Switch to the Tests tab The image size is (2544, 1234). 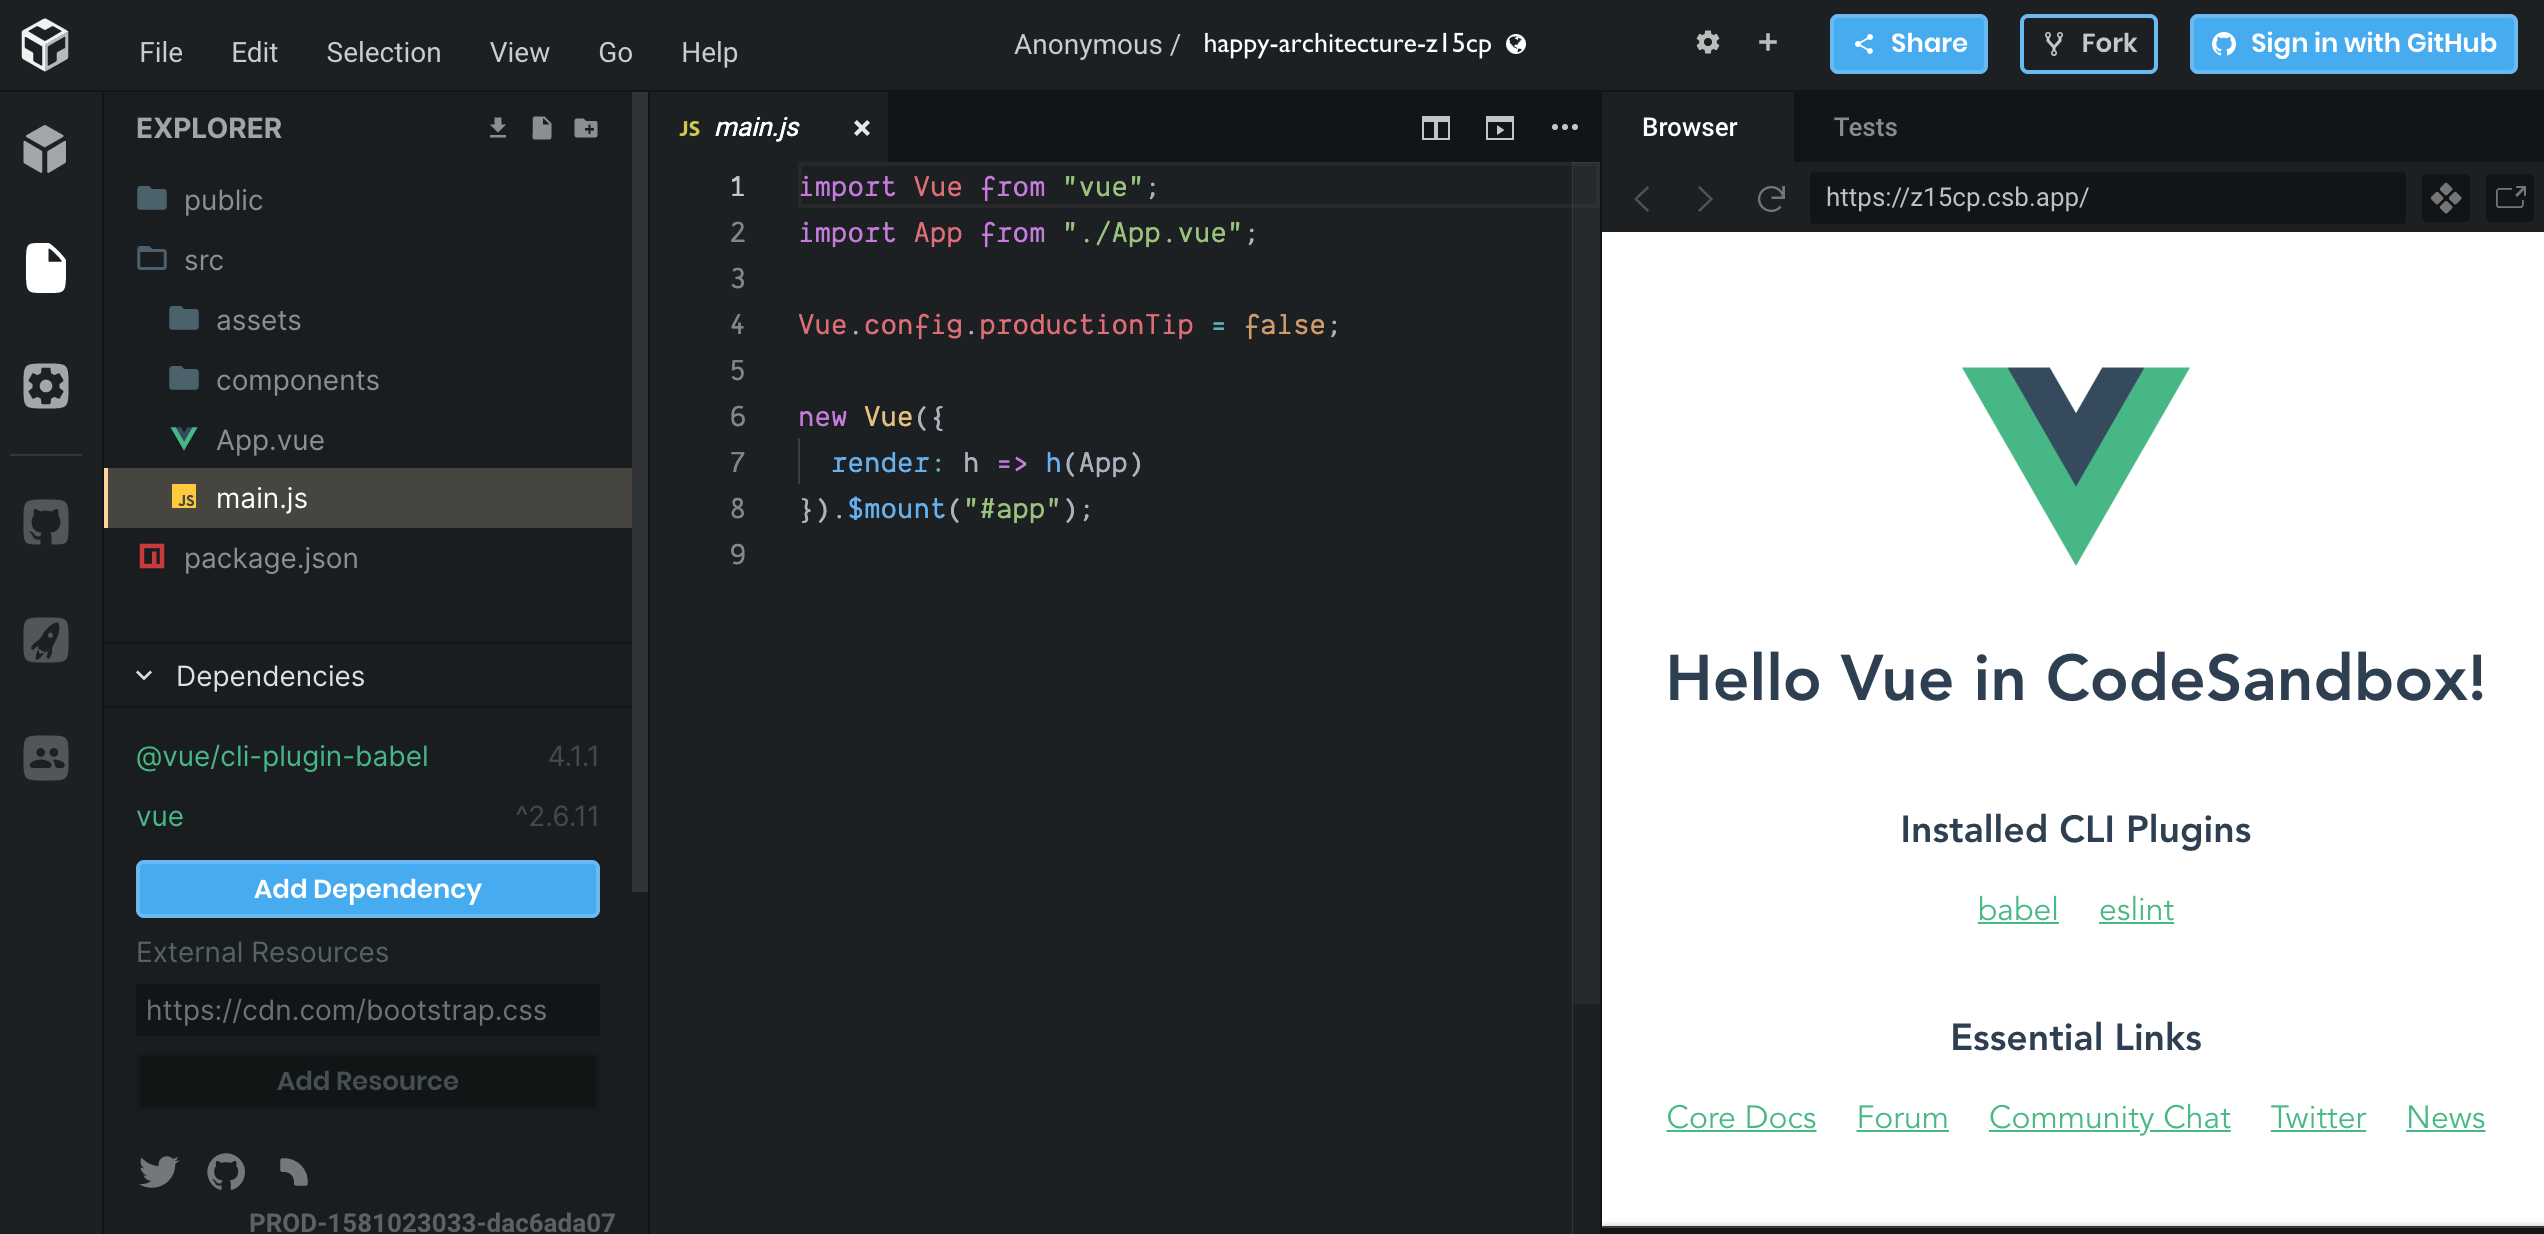(1864, 127)
